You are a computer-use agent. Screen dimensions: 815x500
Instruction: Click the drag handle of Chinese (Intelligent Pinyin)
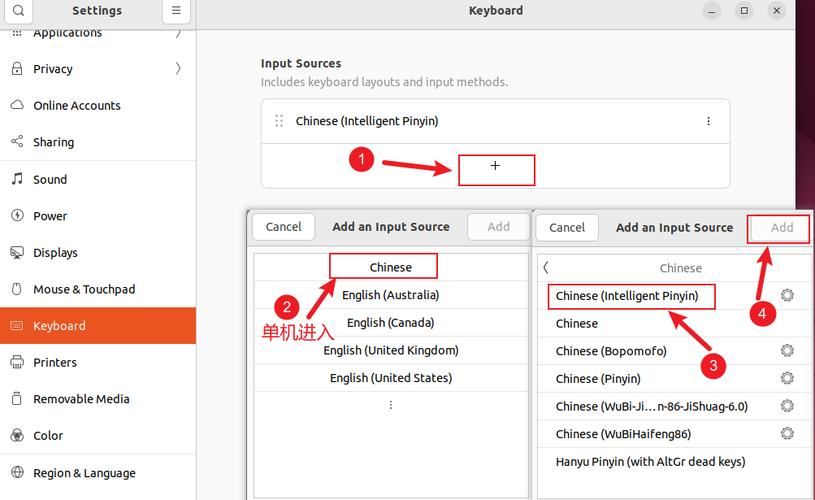pyautogui.click(x=279, y=121)
